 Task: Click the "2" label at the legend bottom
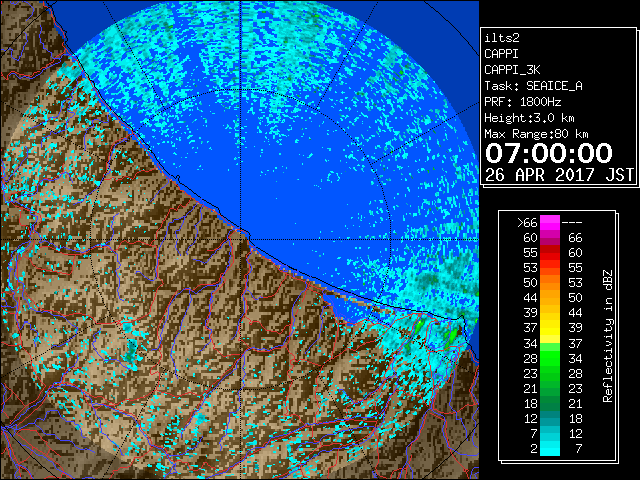pos(534,449)
